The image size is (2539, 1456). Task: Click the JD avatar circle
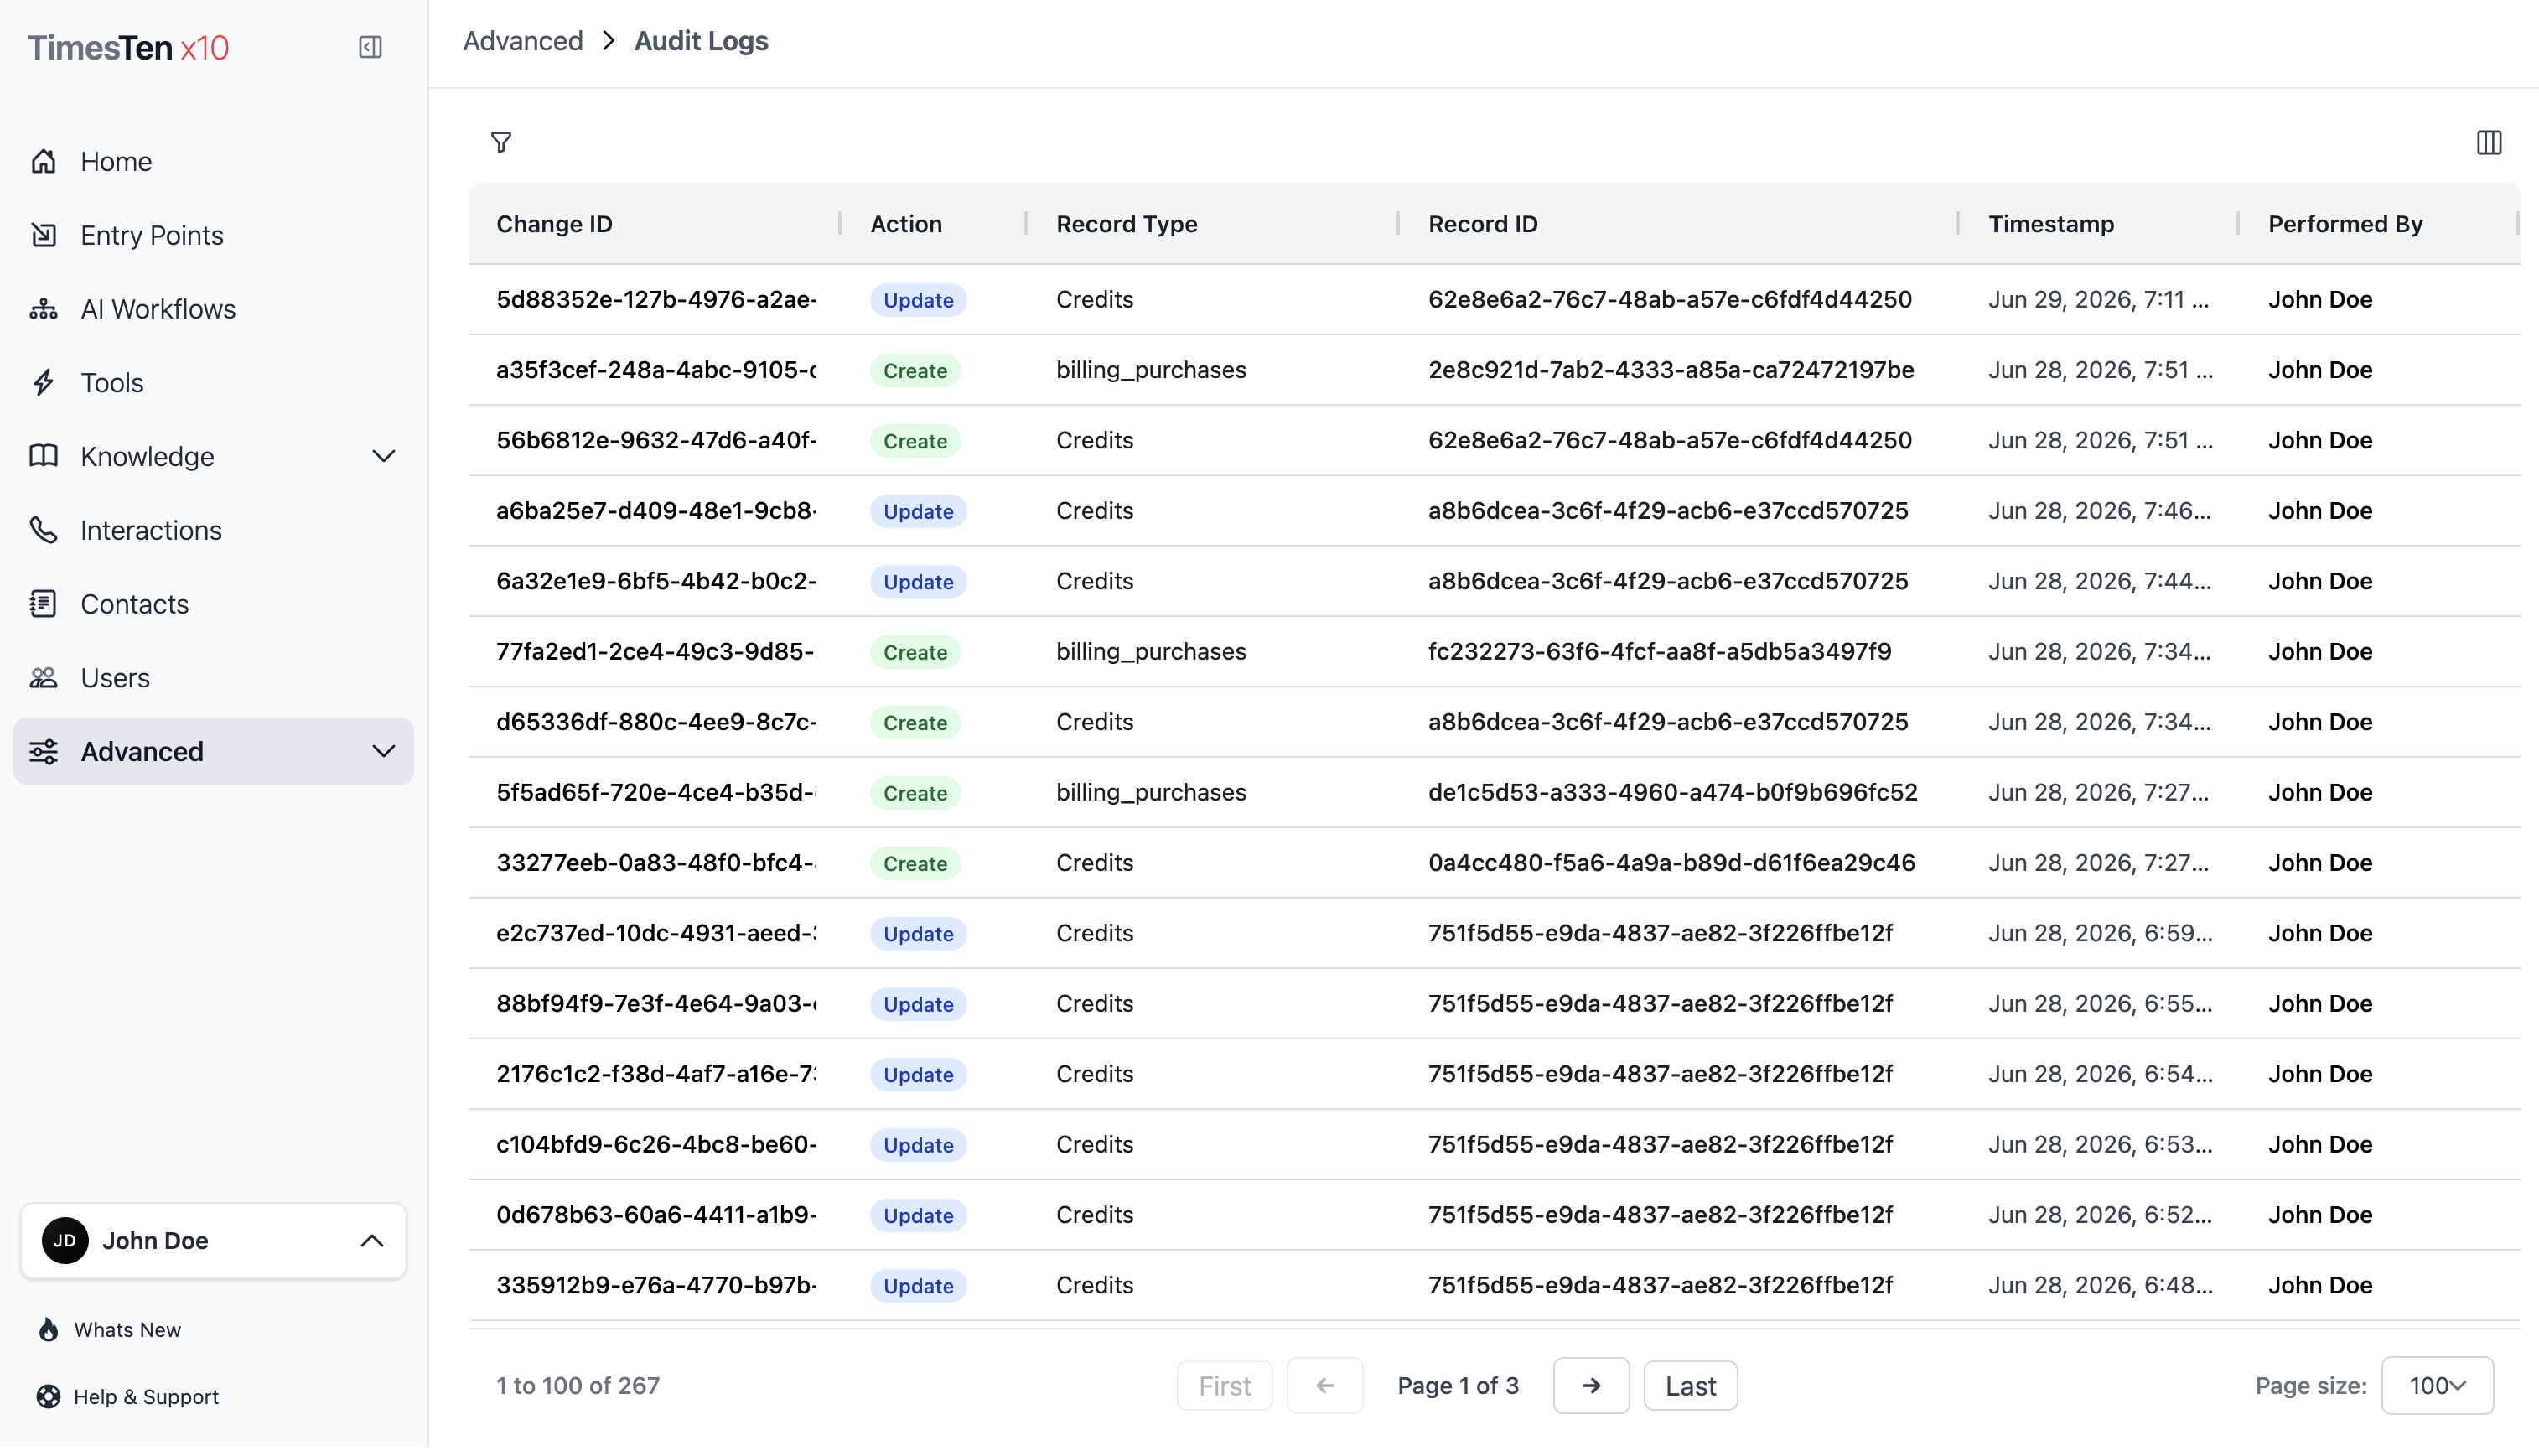click(x=65, y=1240)
